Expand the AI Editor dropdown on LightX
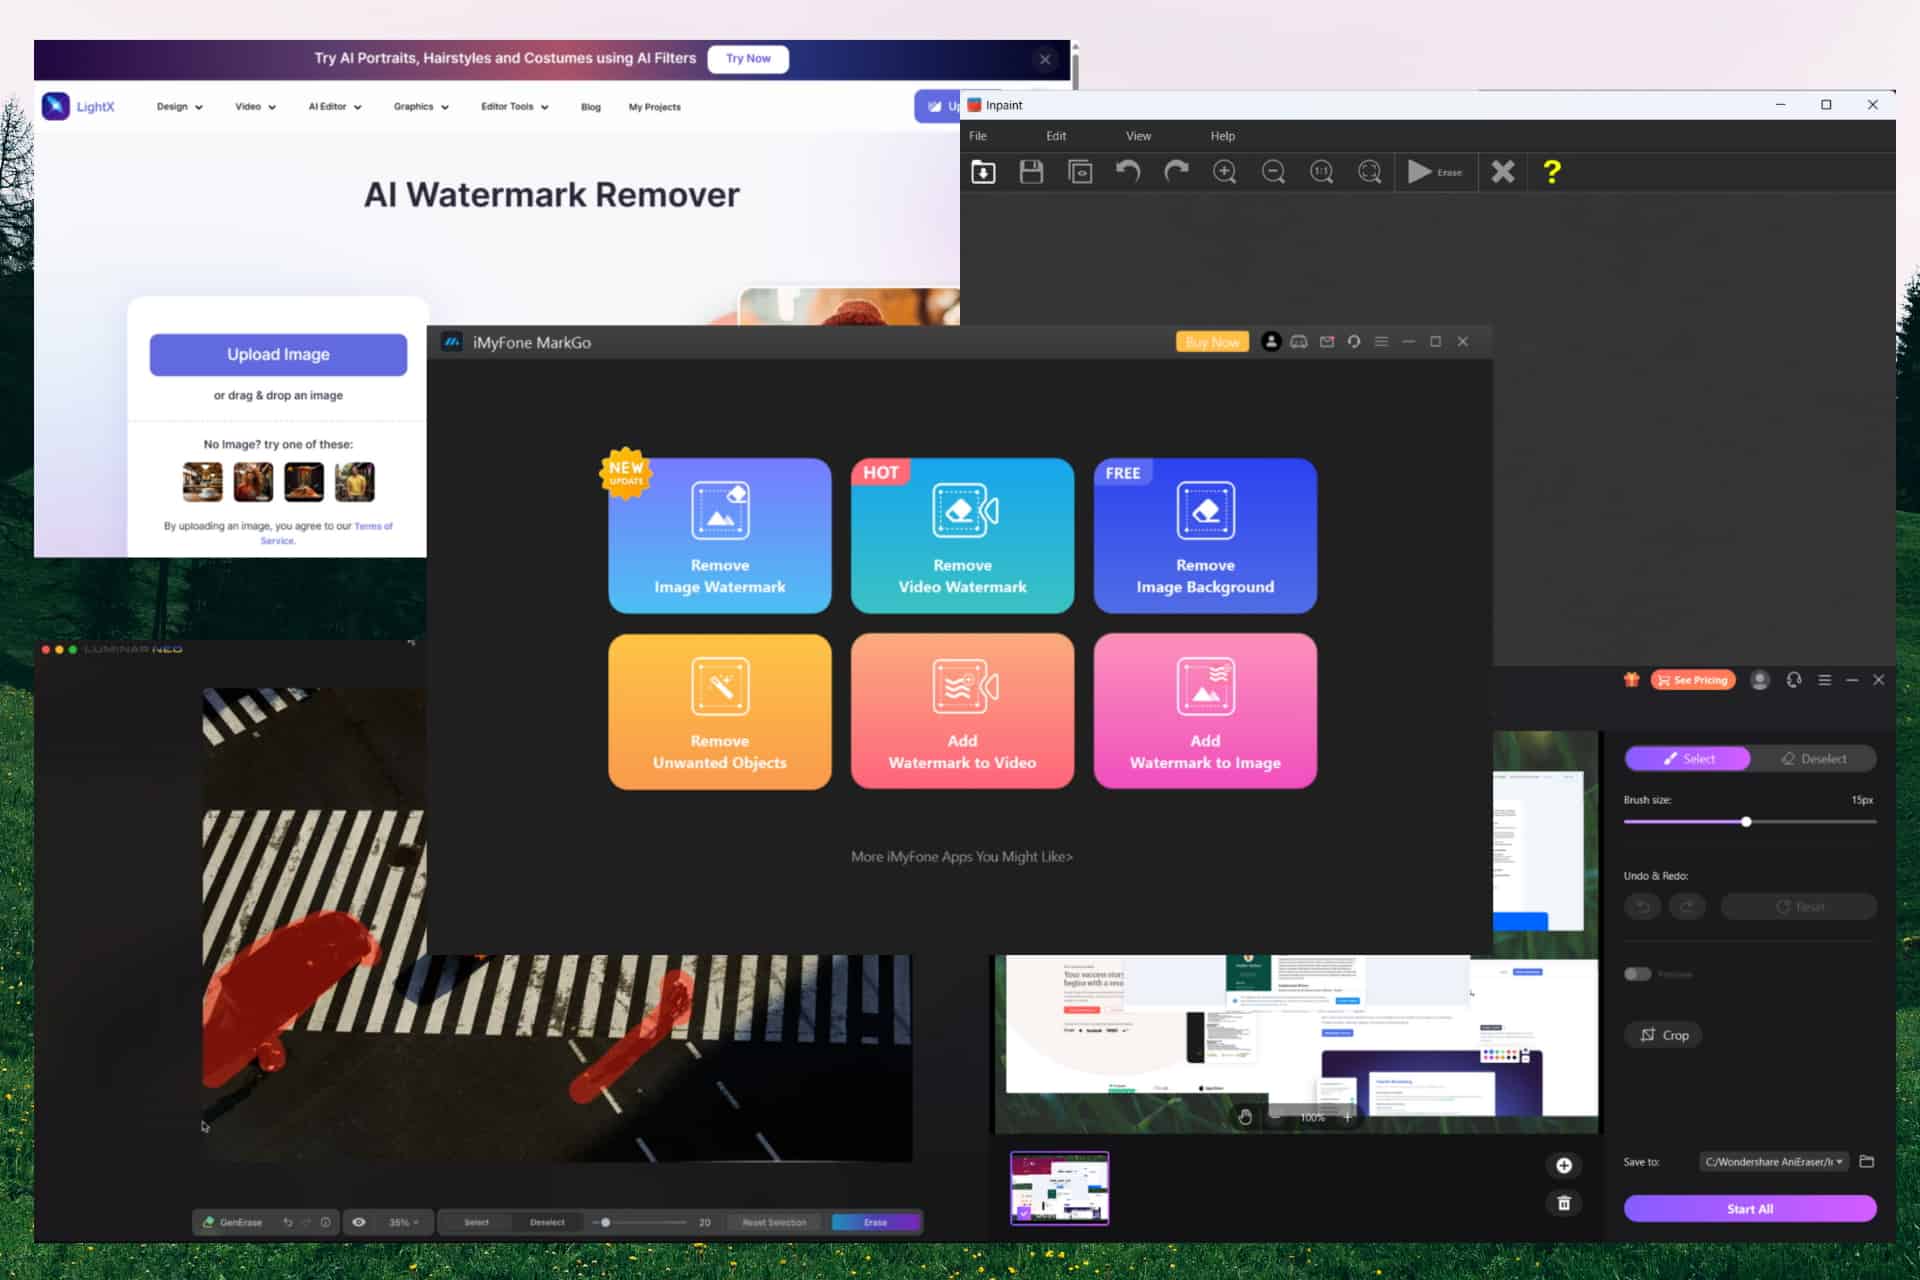 (335, 107)
